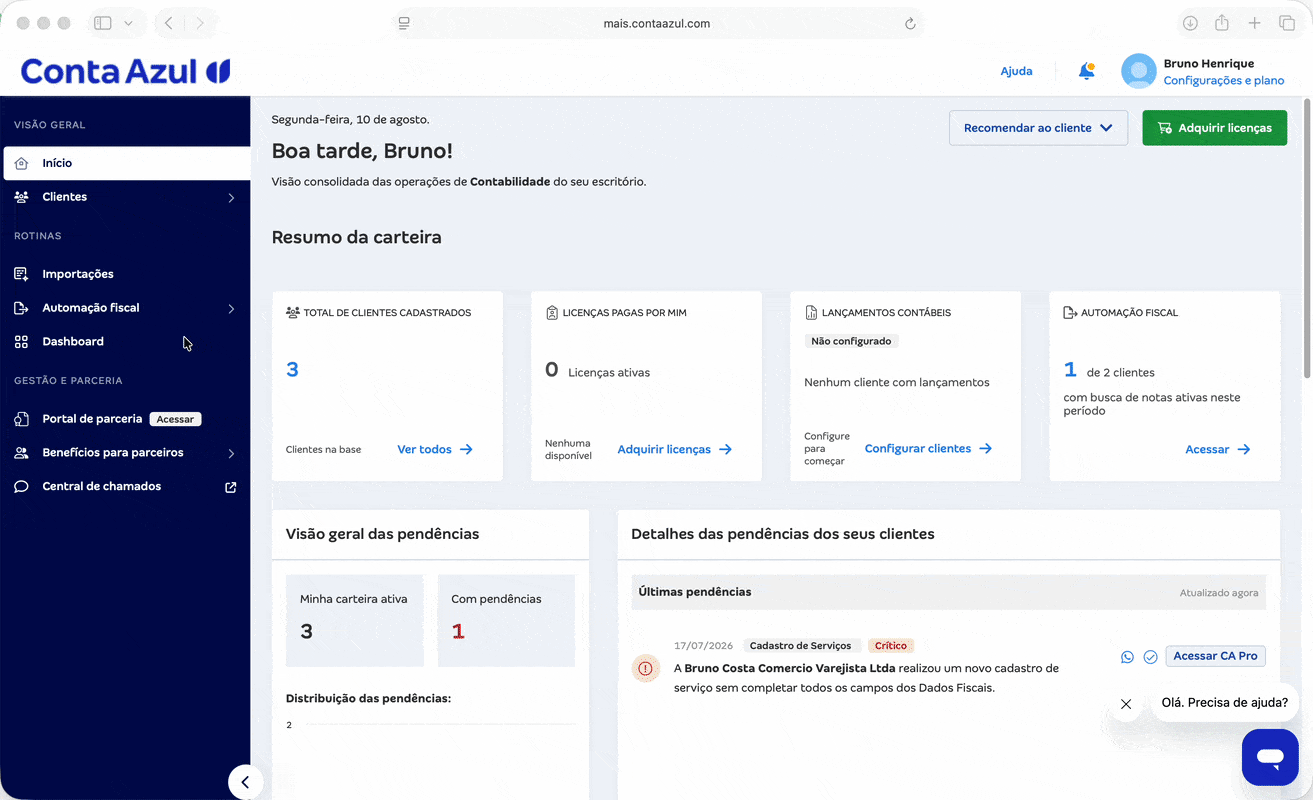
Task: Click the green Adquirir licenças button
Action: click(x=1214, y=128)
